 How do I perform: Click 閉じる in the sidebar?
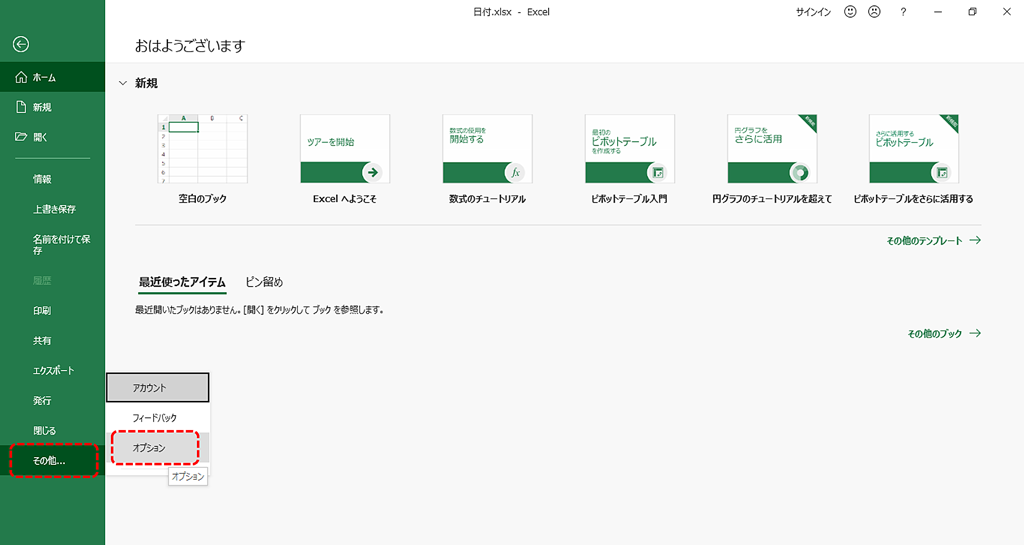click(52, 431)
